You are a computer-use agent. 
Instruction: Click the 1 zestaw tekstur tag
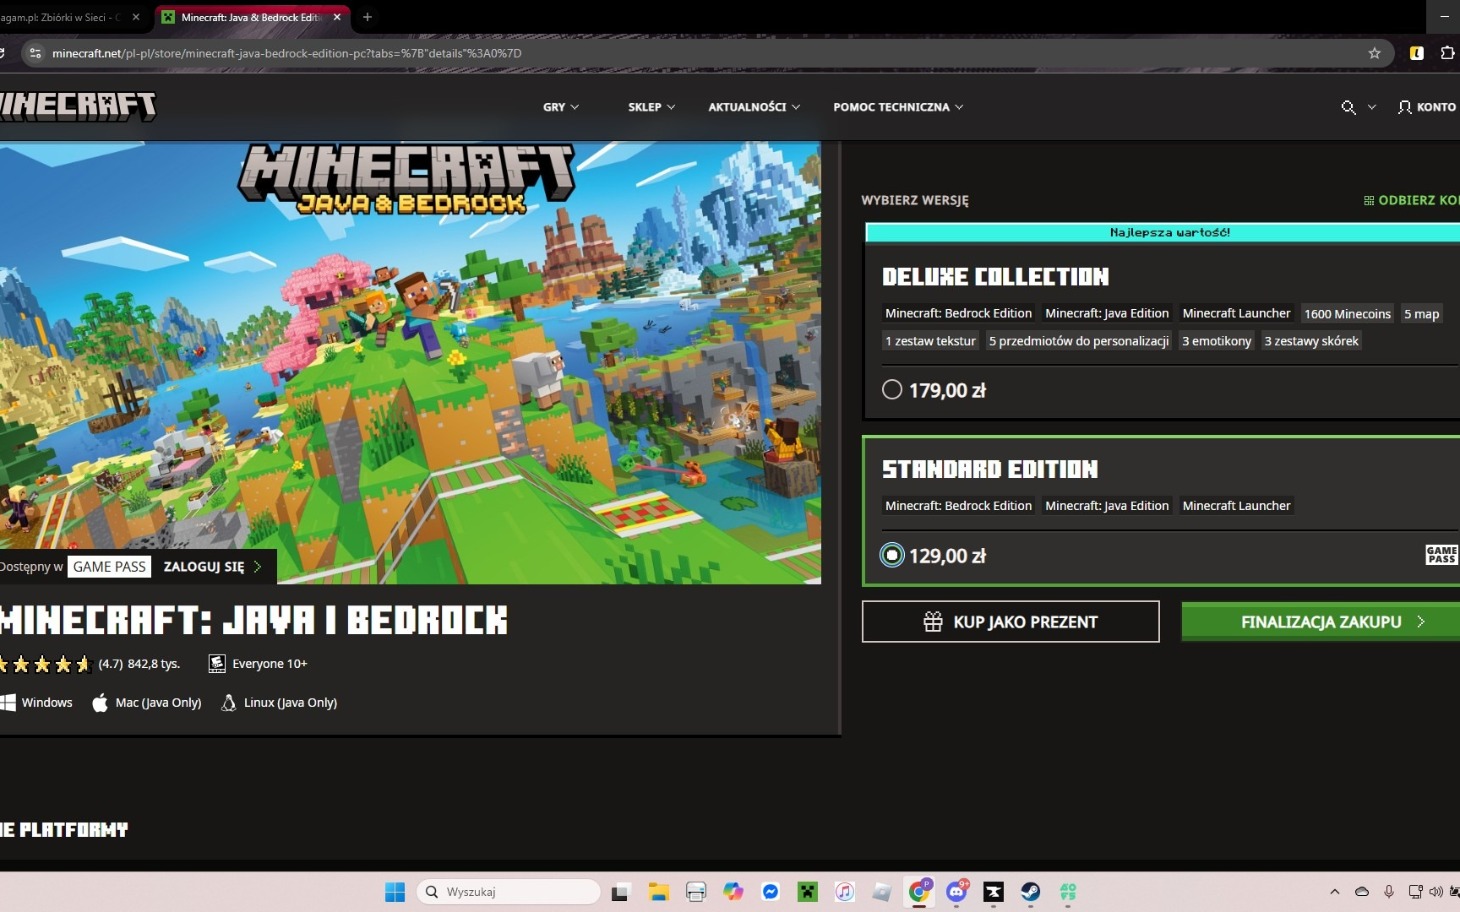pos(930,341)
